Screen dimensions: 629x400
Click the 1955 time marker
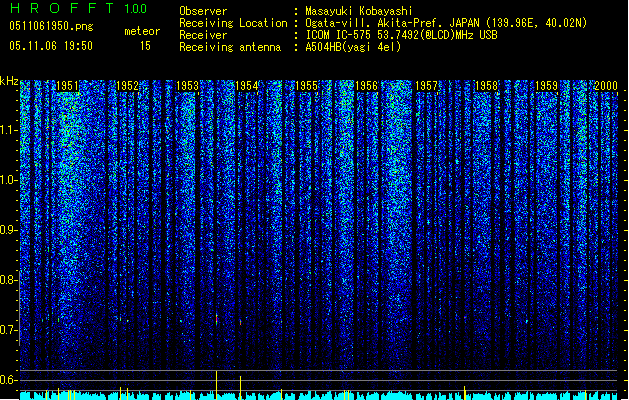[306, 86]
